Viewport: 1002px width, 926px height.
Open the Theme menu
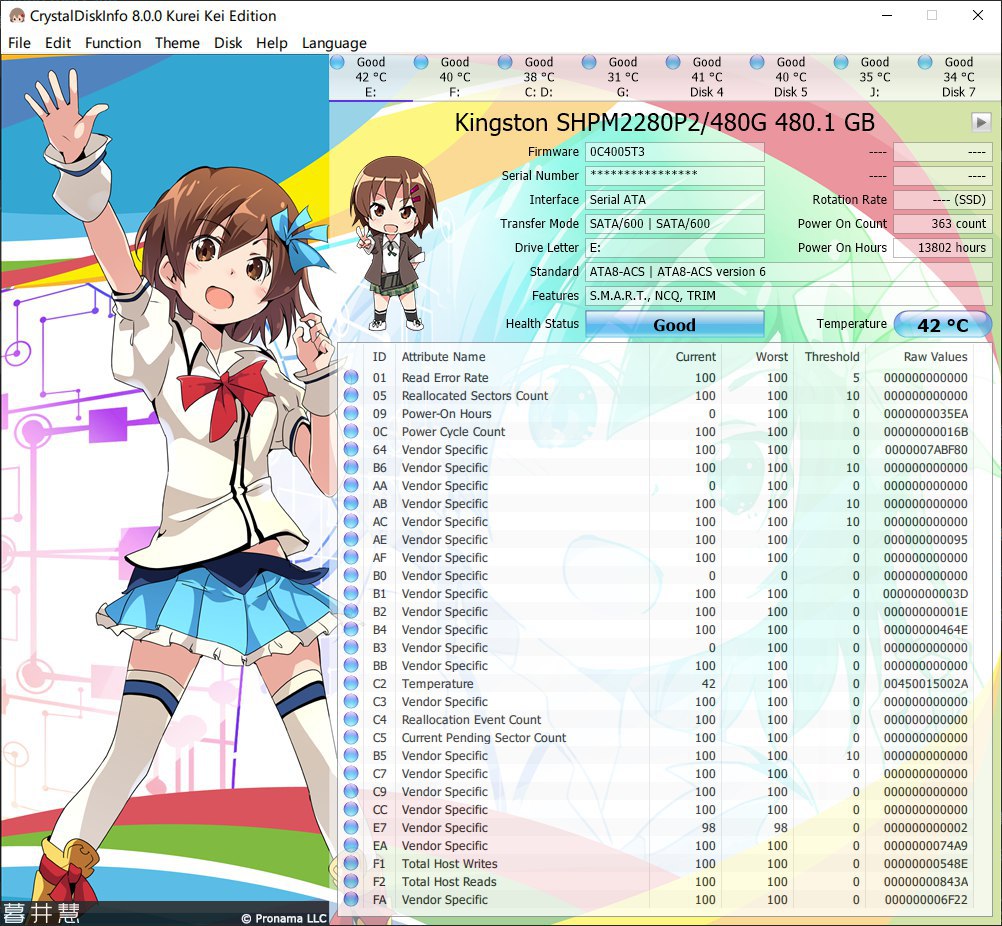pyautogui.click(x=177, y=43)
